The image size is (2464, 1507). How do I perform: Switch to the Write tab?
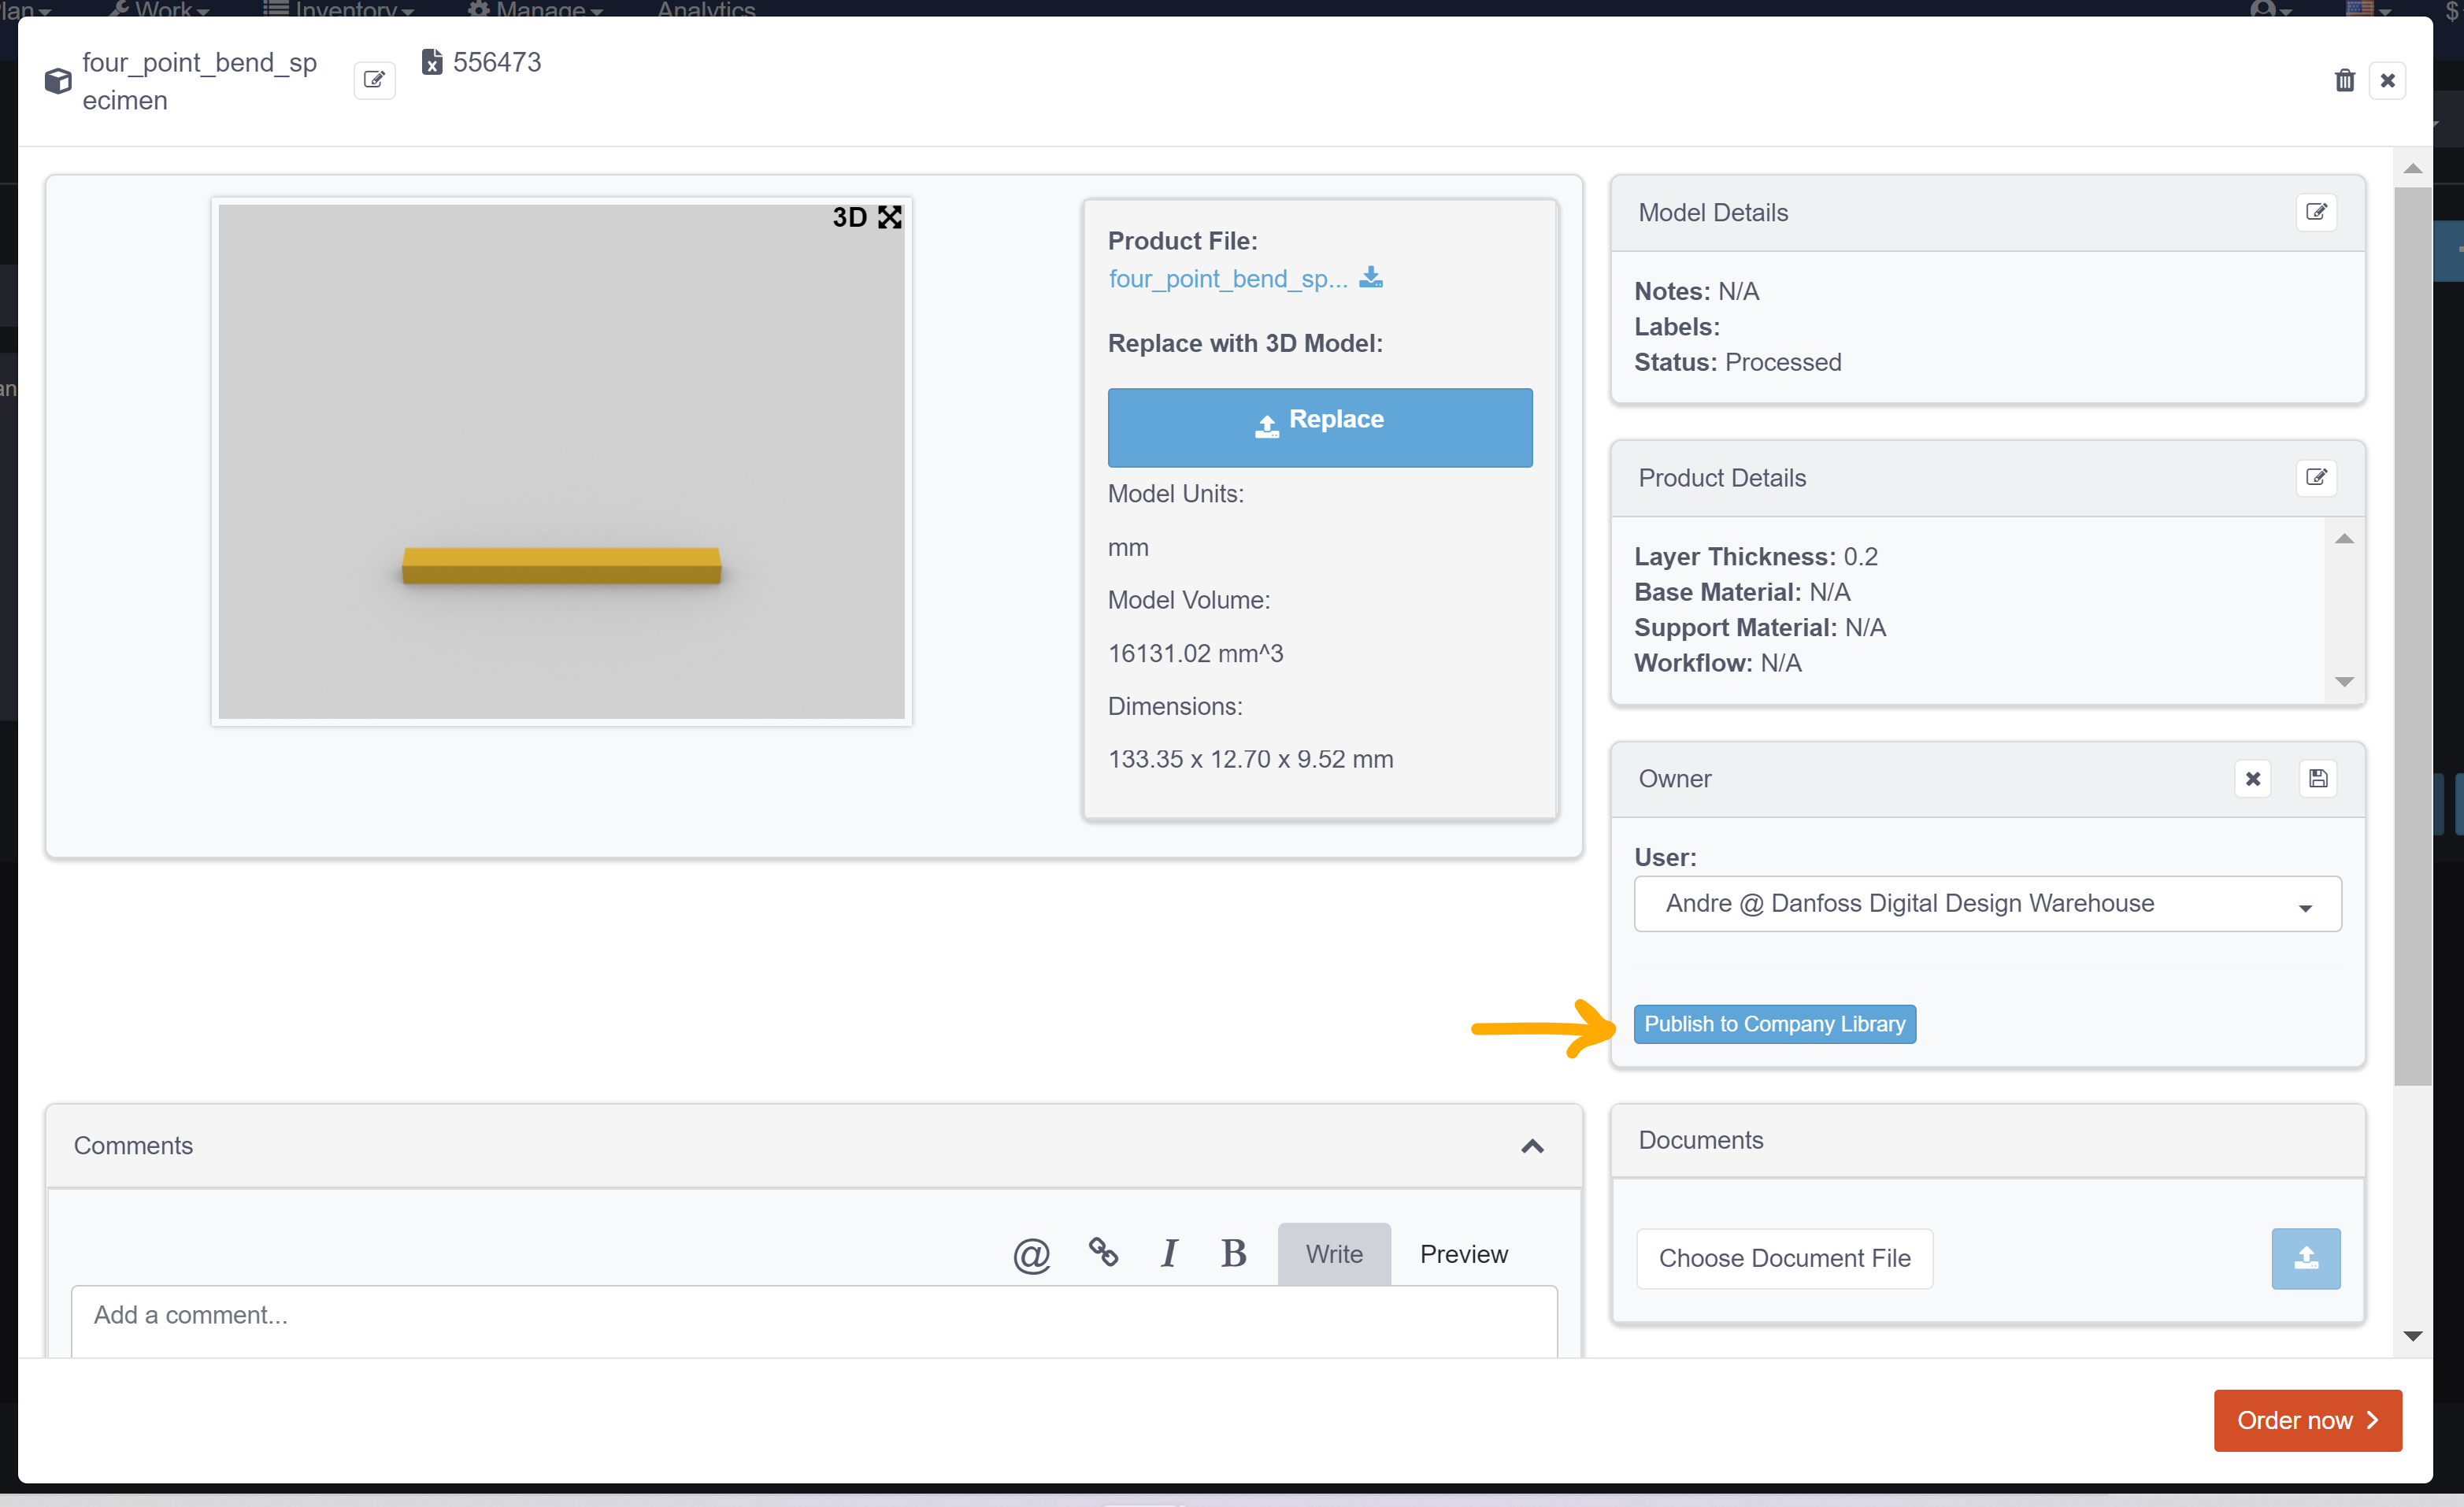[x=1333, y=1254]
